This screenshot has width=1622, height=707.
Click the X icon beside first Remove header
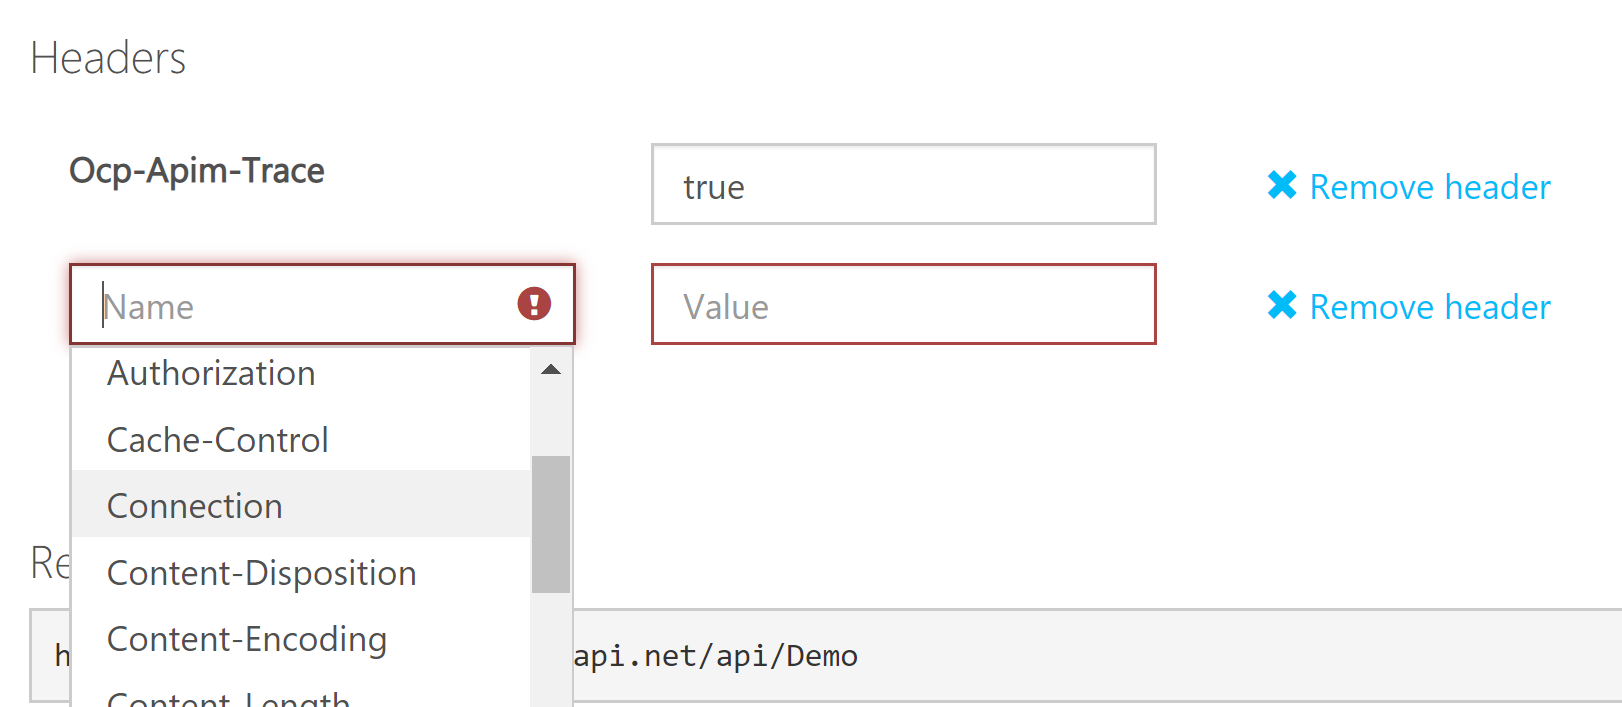point(1283,185)
